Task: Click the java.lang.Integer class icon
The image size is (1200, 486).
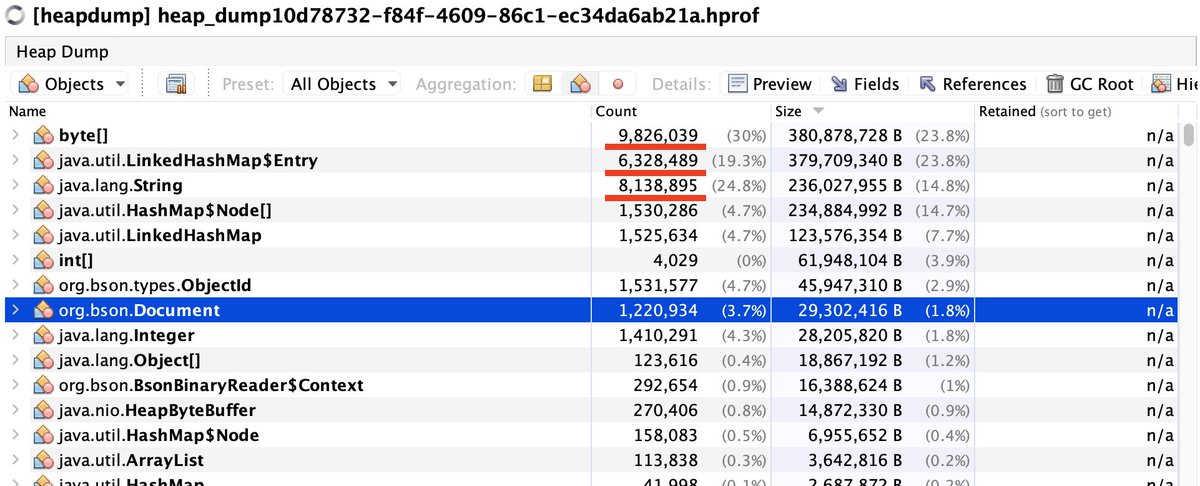Action: (x=42, y=335)
